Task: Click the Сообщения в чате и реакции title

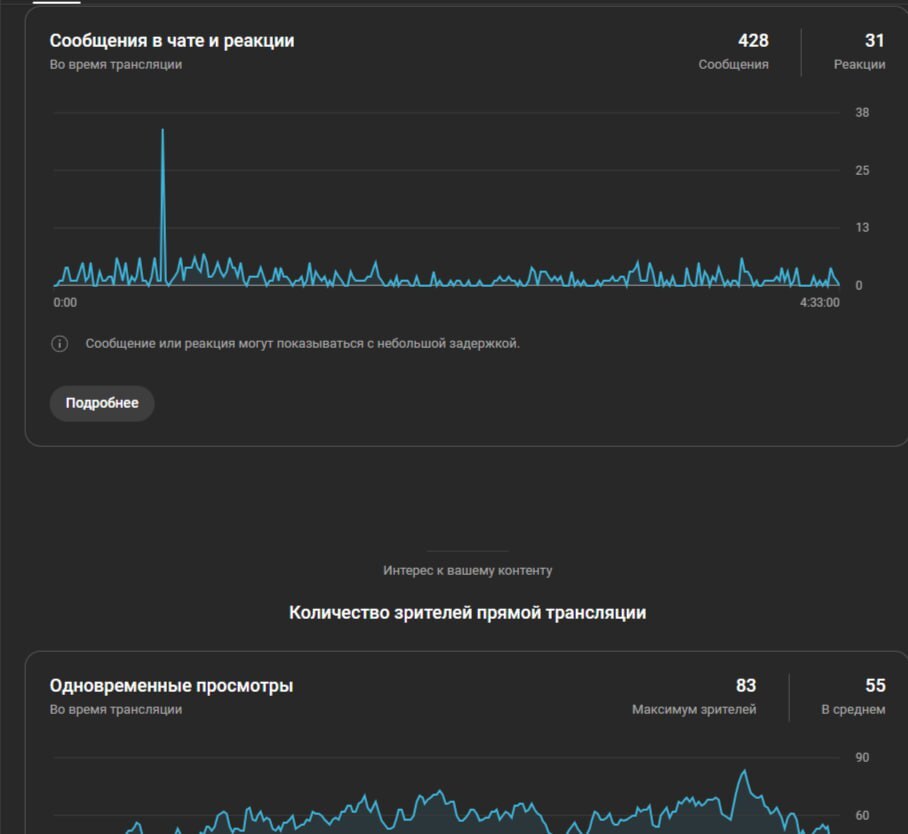Action: click(172, 41)
